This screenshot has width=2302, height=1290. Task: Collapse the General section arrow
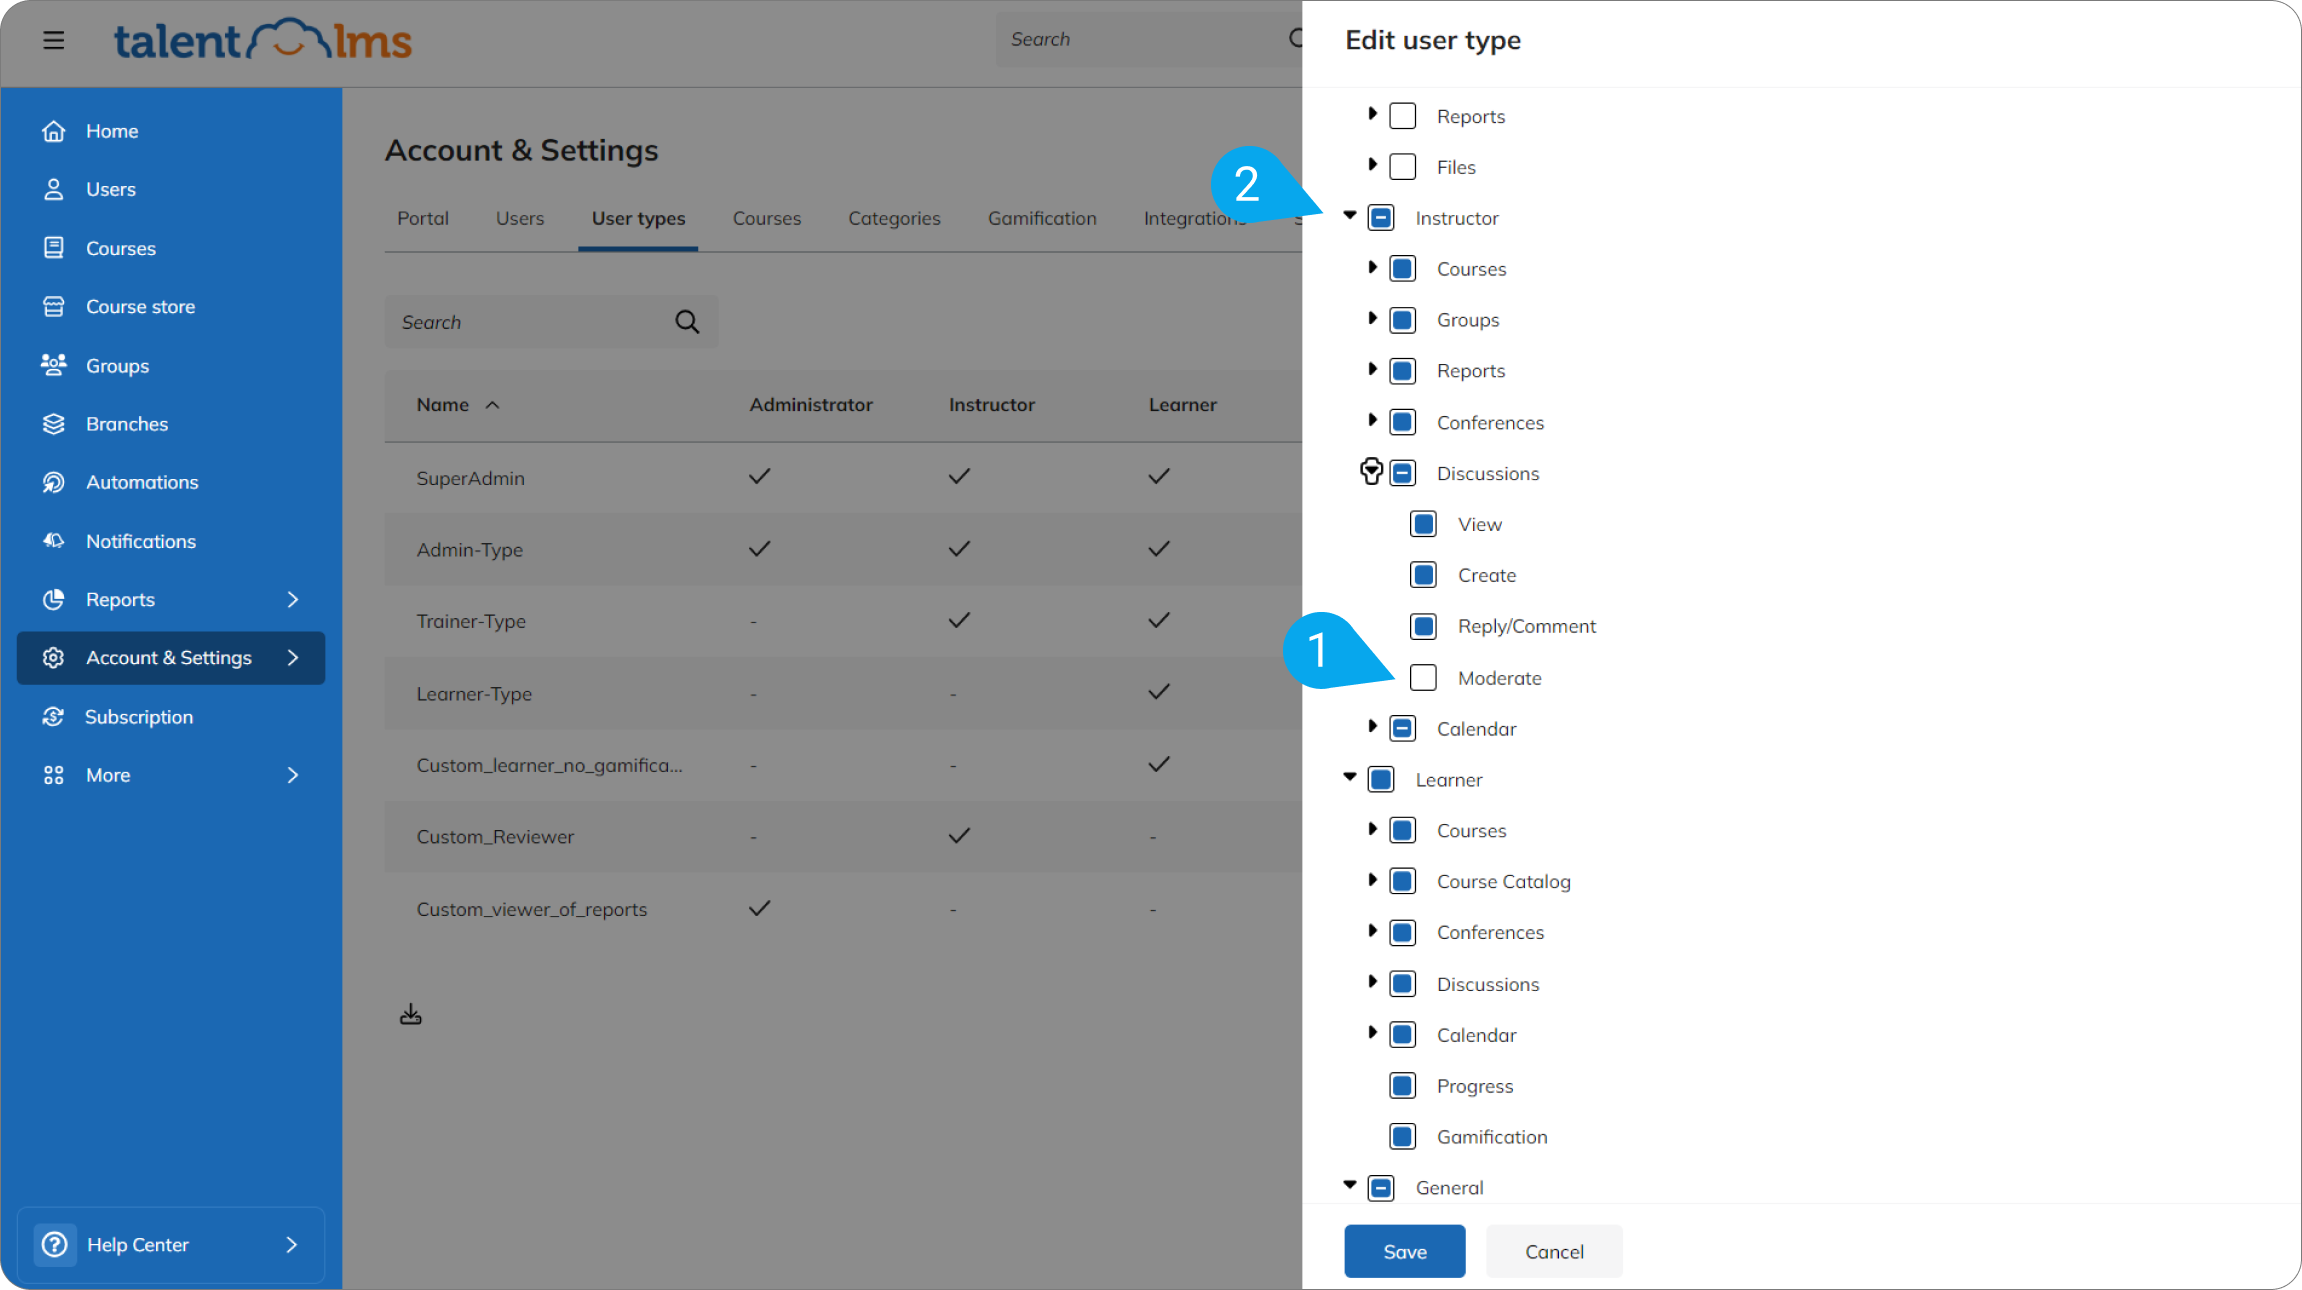click(x=1350, y=1185)
